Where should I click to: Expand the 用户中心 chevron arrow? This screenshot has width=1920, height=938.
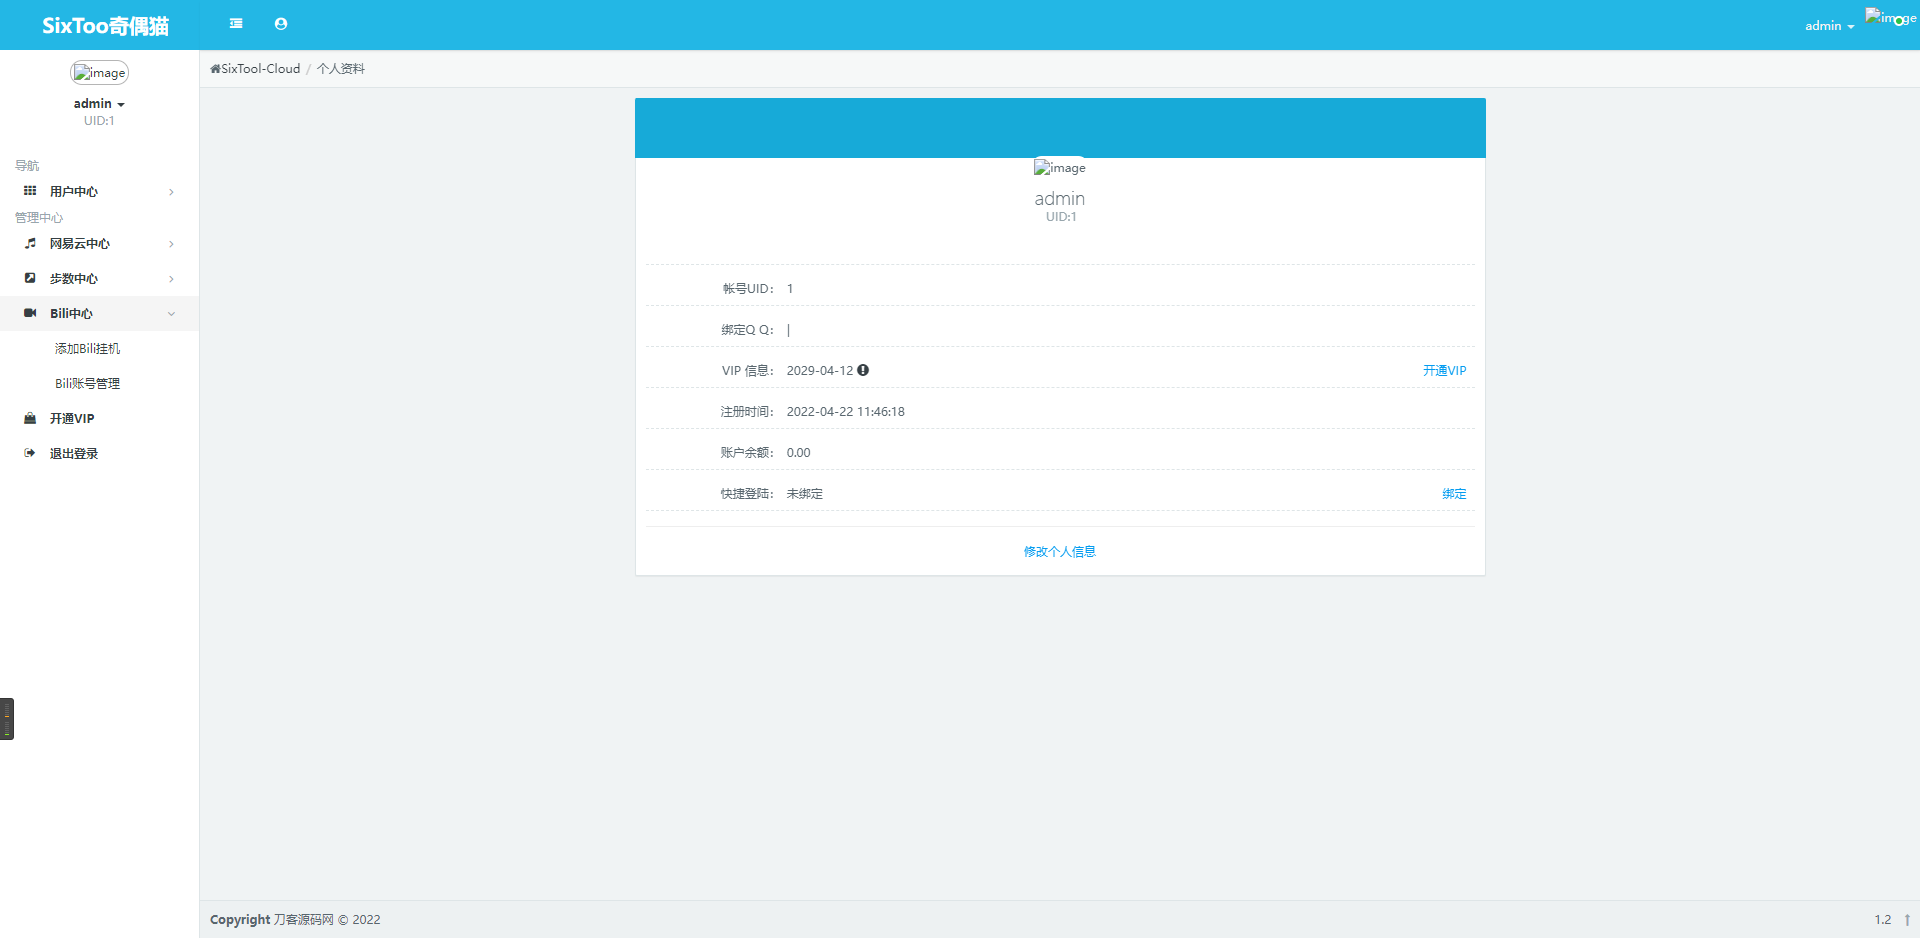coord(171,192)
